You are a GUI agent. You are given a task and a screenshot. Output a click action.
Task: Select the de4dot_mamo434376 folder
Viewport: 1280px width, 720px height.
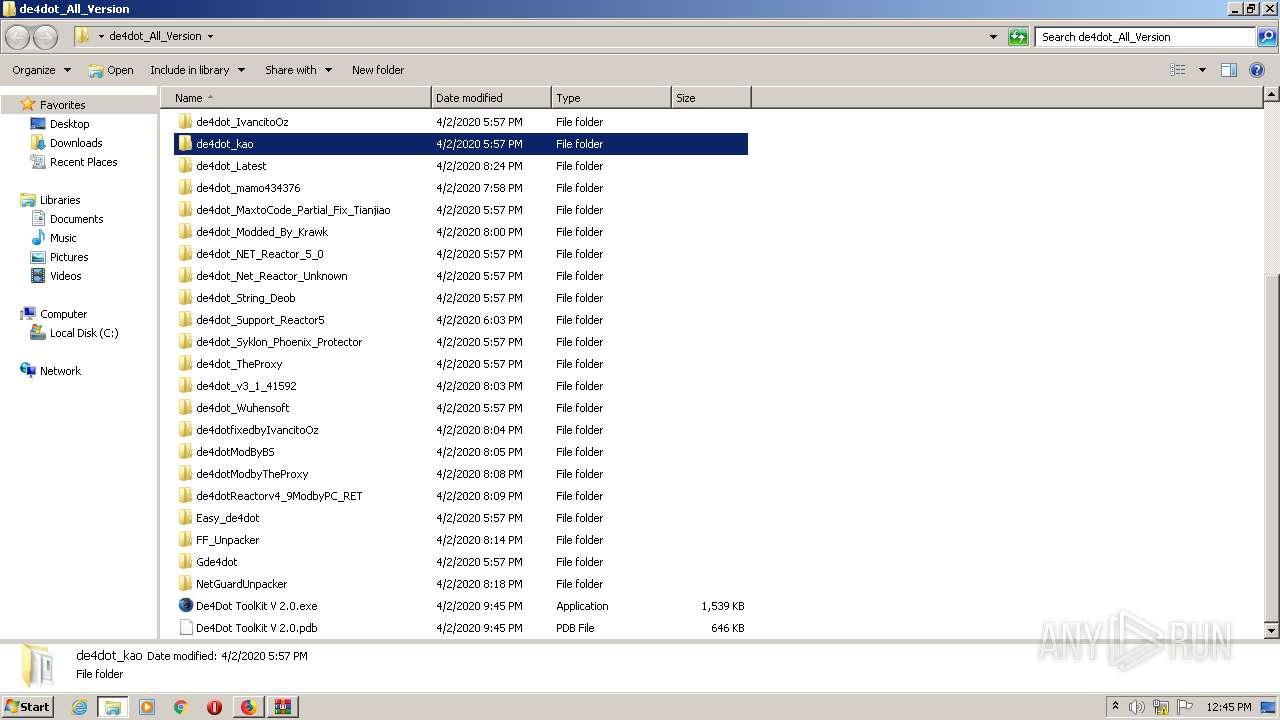pos(461,188)
